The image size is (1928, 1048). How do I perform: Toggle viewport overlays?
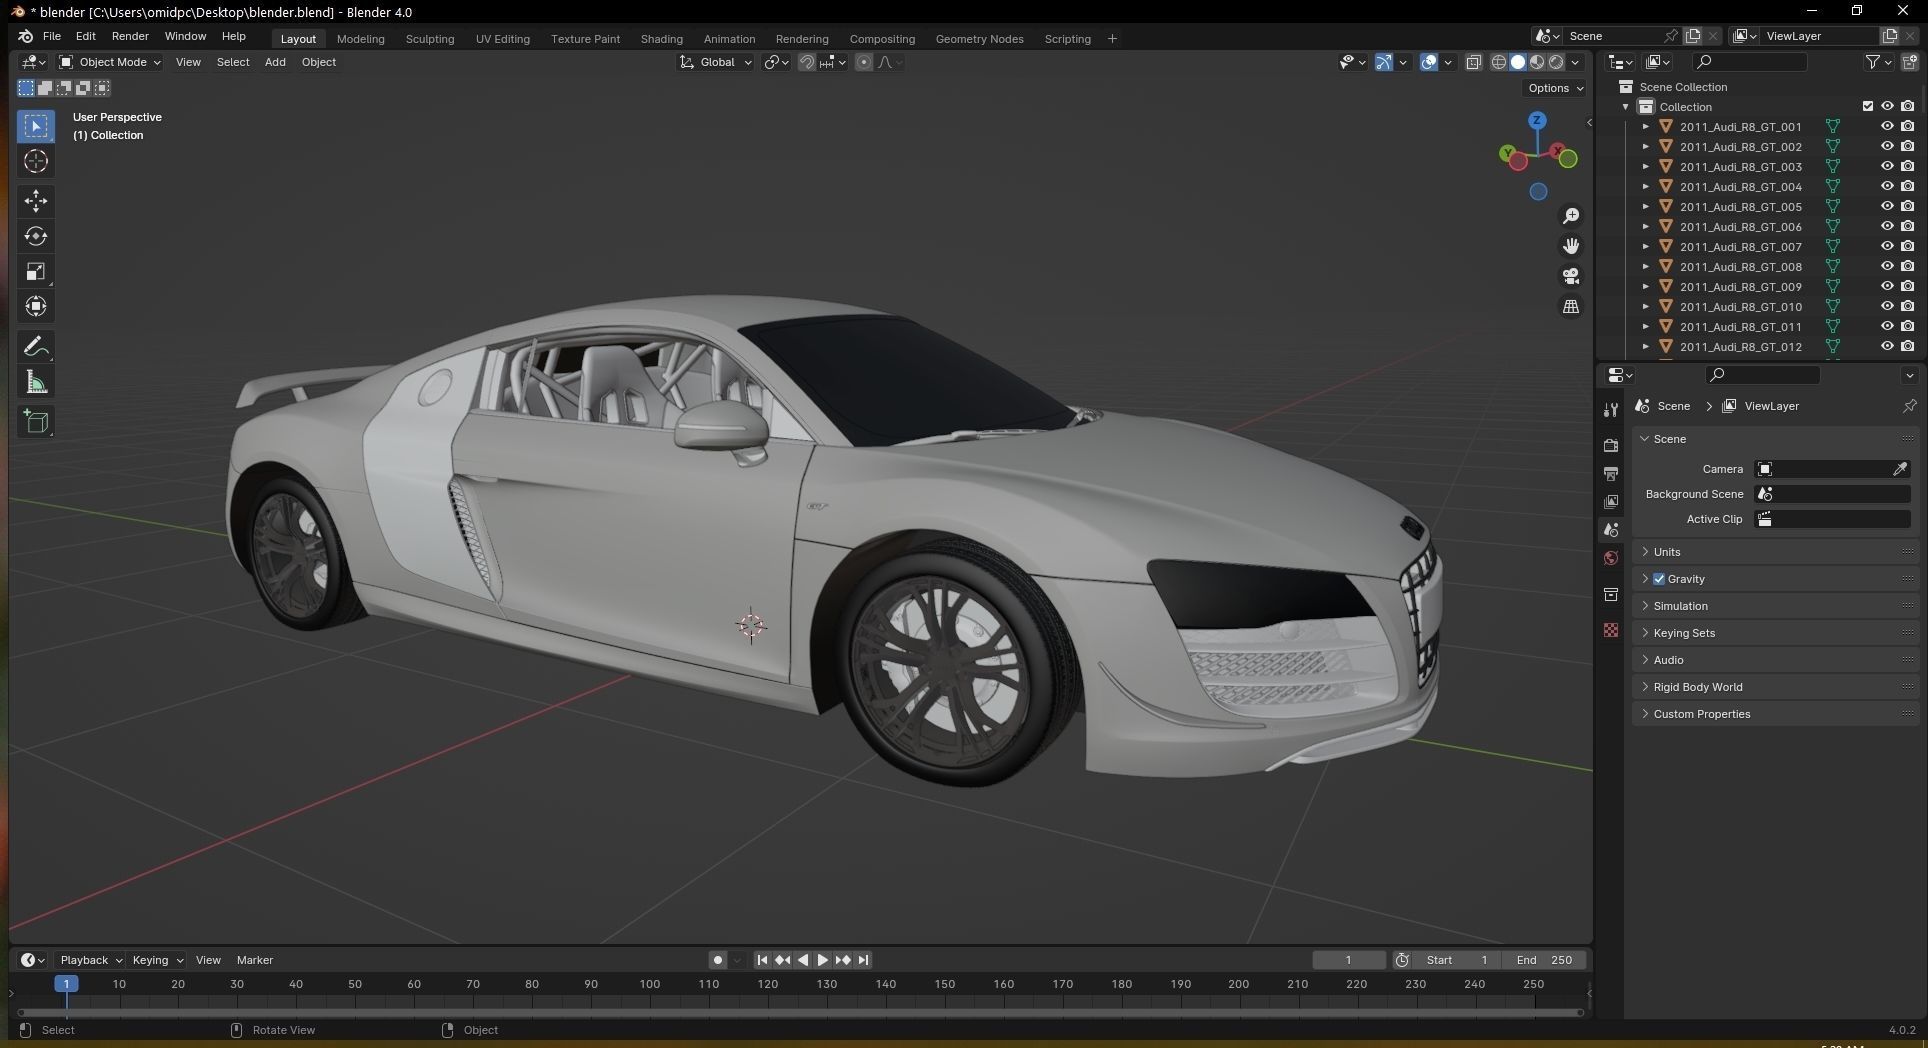coord(1429,62)
